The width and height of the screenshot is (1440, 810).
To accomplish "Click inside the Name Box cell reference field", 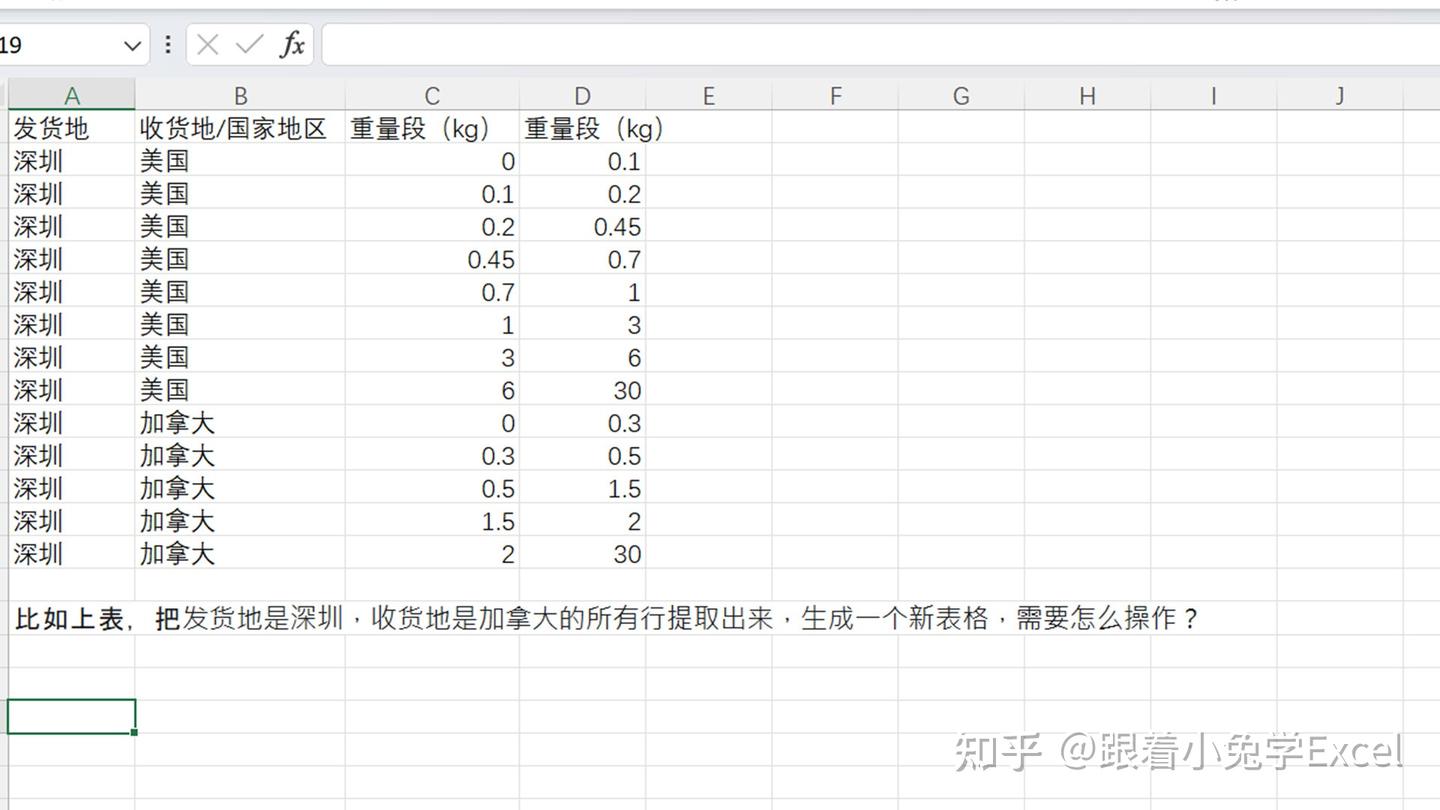I will pyautogui.click(x=58, y=45).
